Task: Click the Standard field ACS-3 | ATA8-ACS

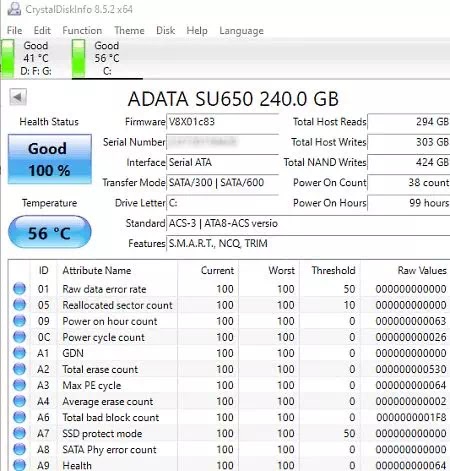Action: coord(308,223)
